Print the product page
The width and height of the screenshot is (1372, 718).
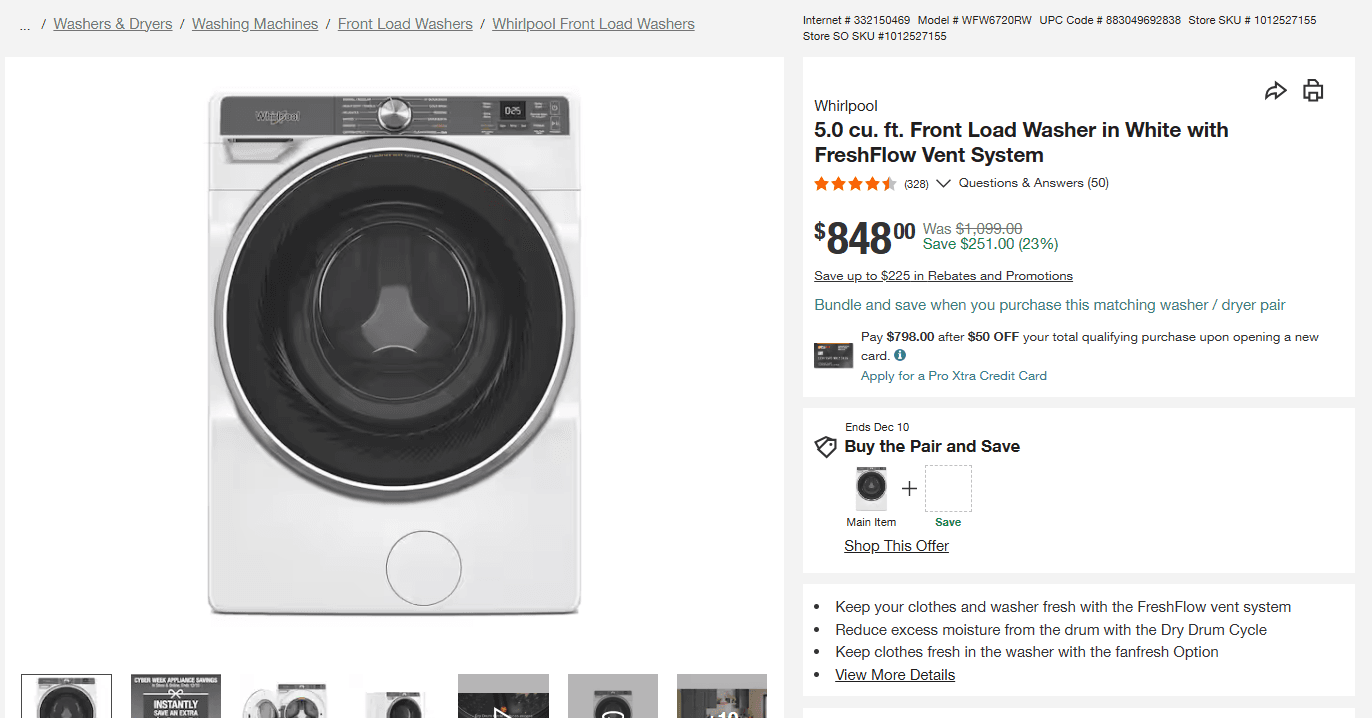pos(1313,90)
